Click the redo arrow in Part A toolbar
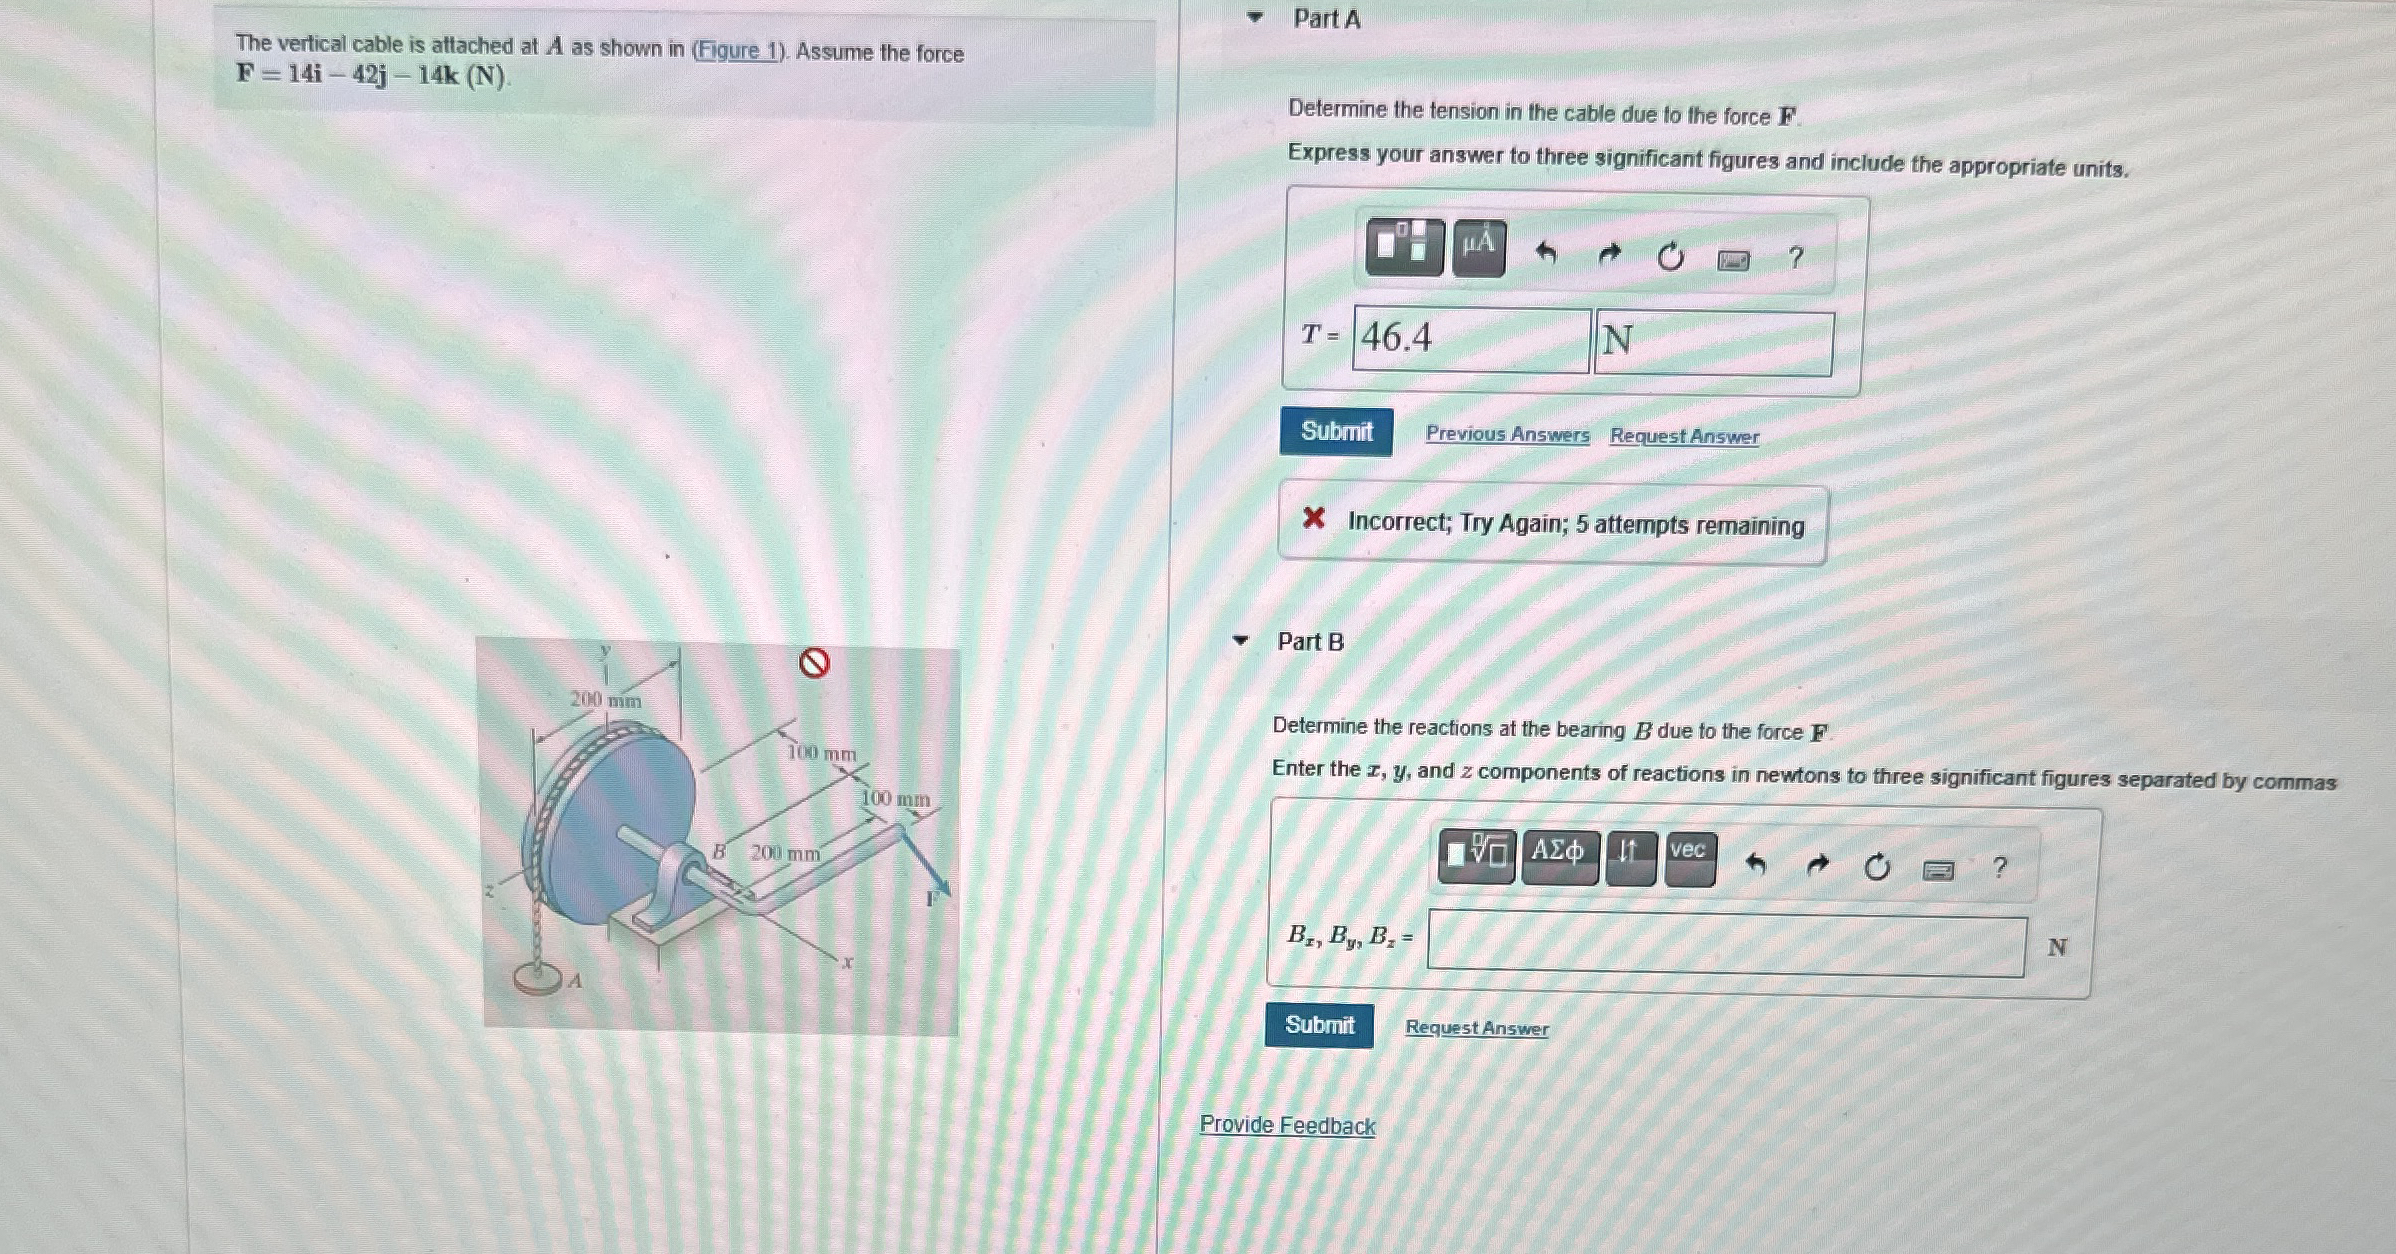 1608,256
